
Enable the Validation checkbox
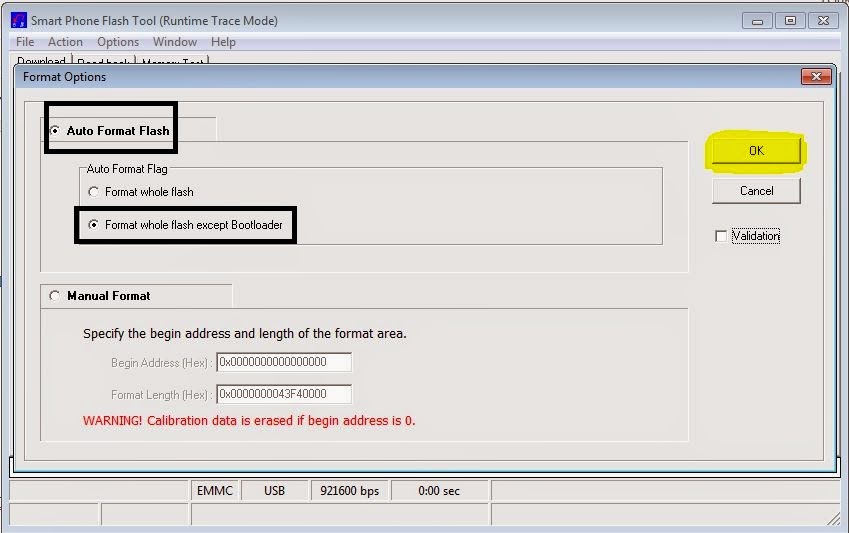pos(721,236)
